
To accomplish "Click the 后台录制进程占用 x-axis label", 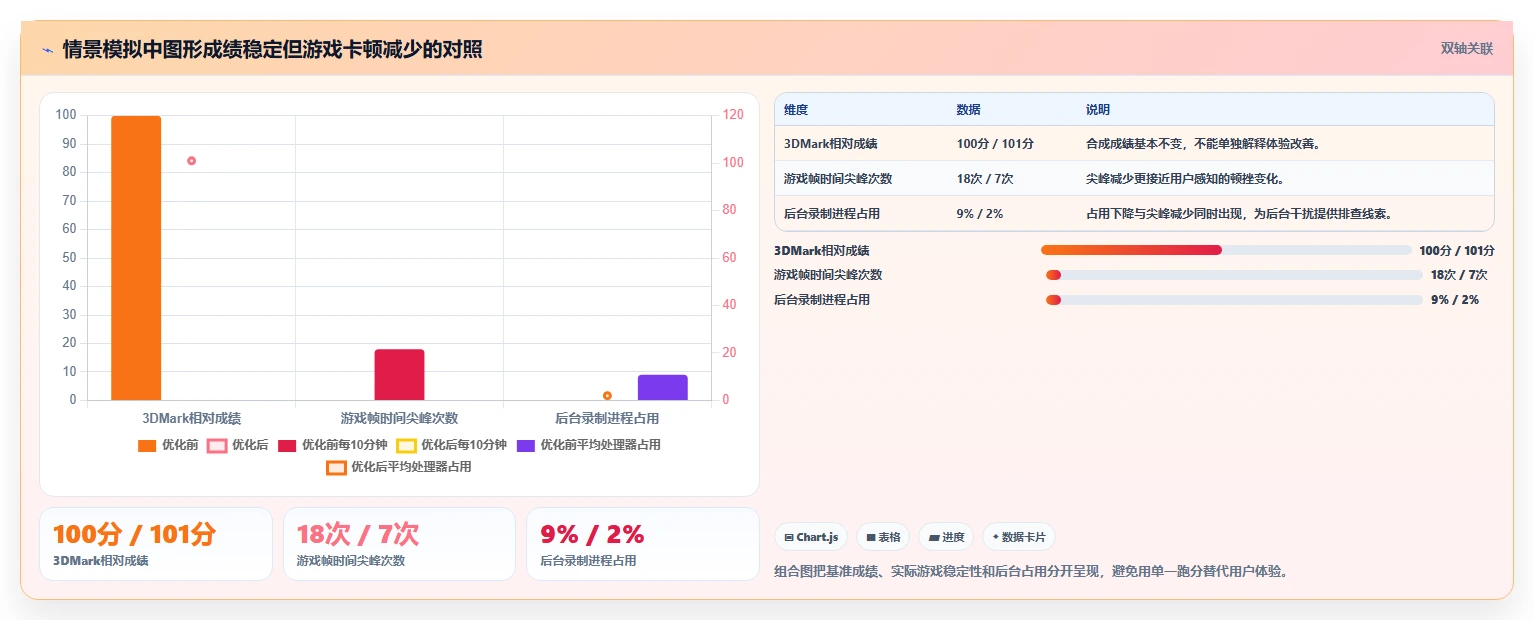I will [607, 419].
